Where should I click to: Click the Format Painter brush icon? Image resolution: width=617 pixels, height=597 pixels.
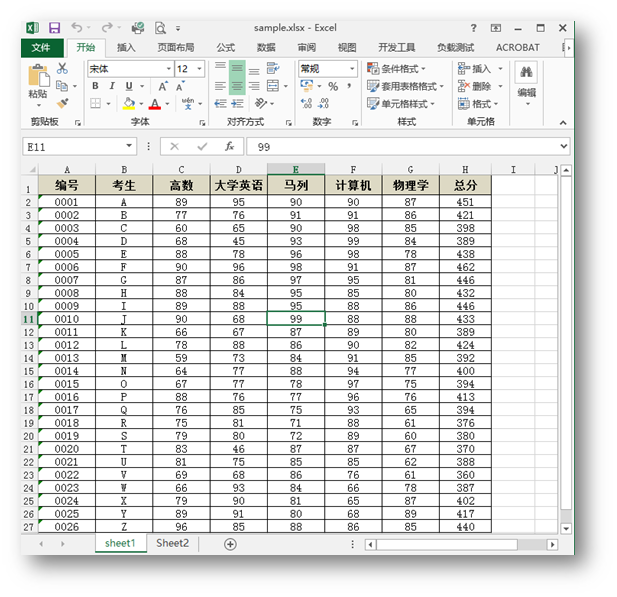(63, 103)
